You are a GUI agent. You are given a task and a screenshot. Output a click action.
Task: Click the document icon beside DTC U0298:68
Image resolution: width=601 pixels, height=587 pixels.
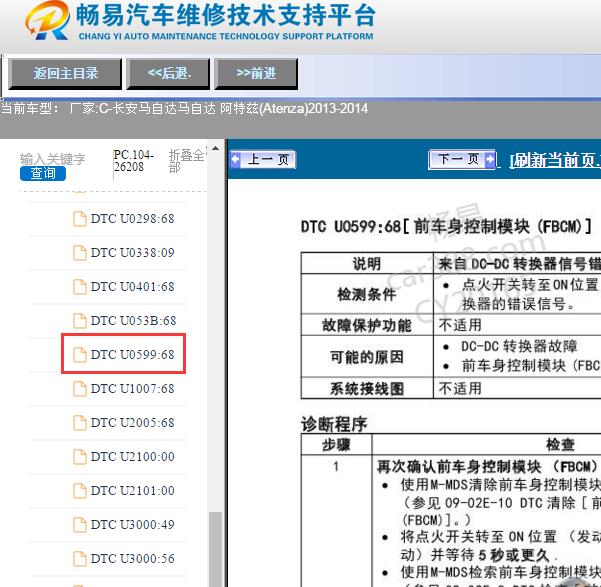pyautogui.click(x=80, y=219)
